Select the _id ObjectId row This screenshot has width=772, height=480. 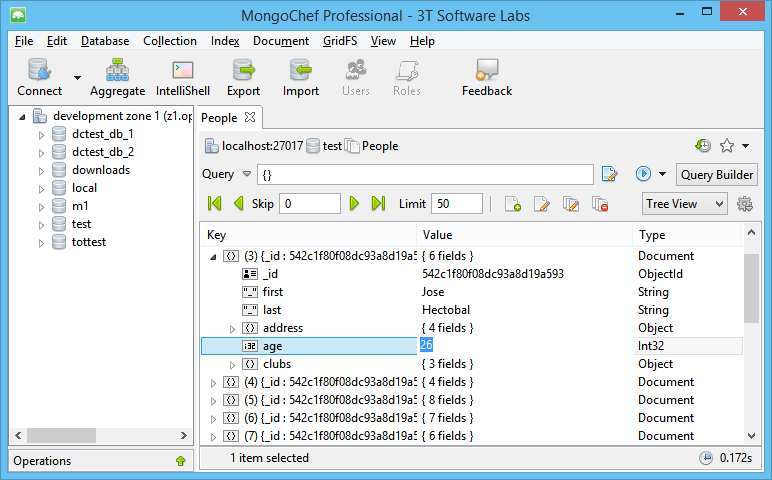(471, 274)
